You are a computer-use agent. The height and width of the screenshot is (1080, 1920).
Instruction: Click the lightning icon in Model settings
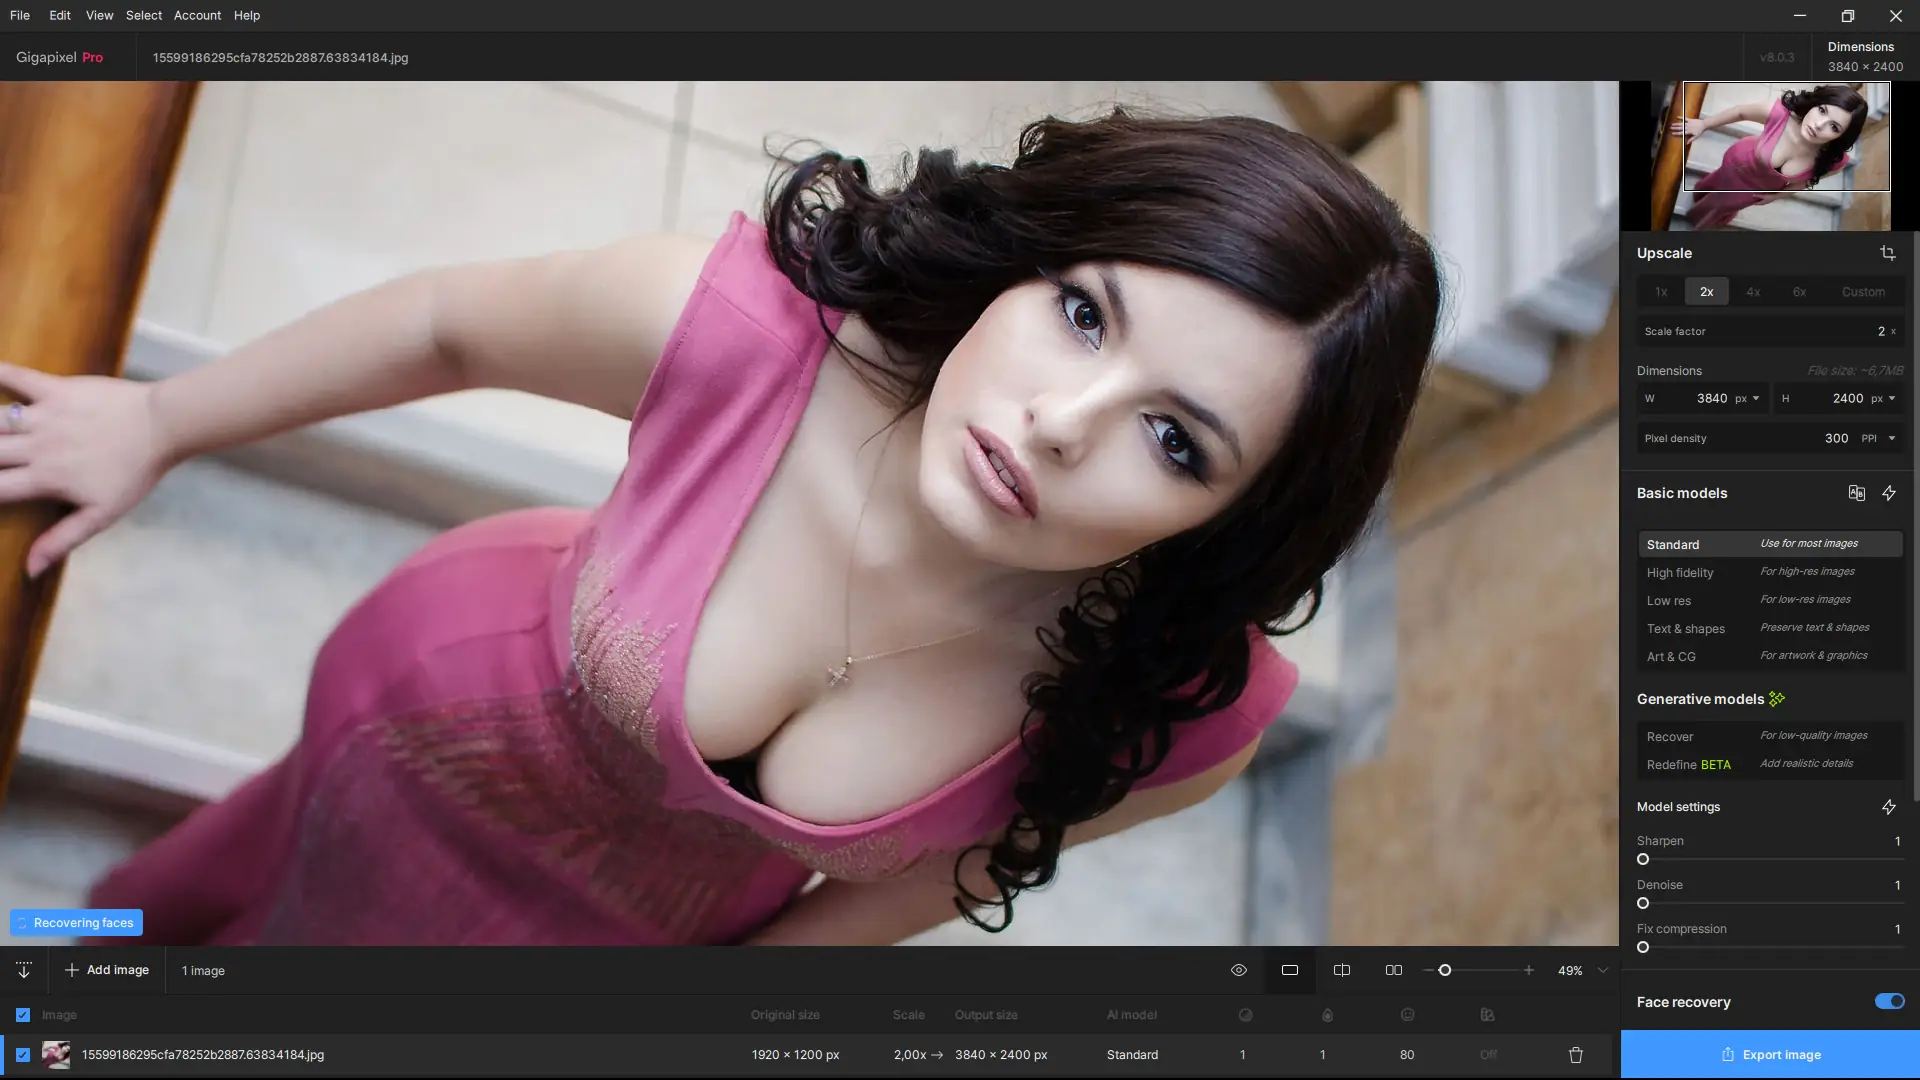click(1888, 807)
